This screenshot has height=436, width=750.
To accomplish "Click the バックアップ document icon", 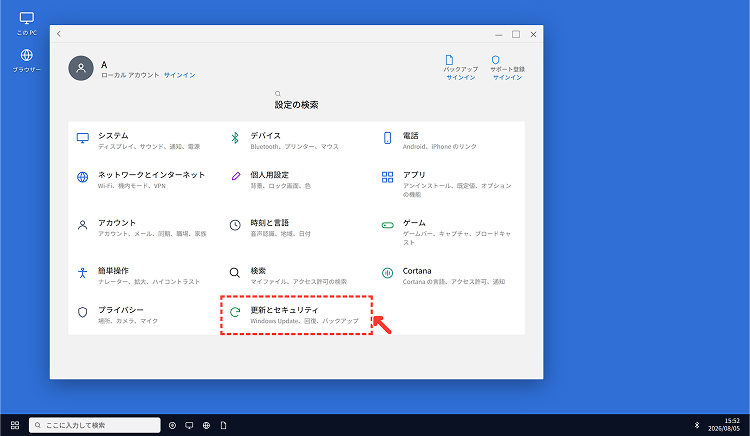I will (x=449, y=60).
